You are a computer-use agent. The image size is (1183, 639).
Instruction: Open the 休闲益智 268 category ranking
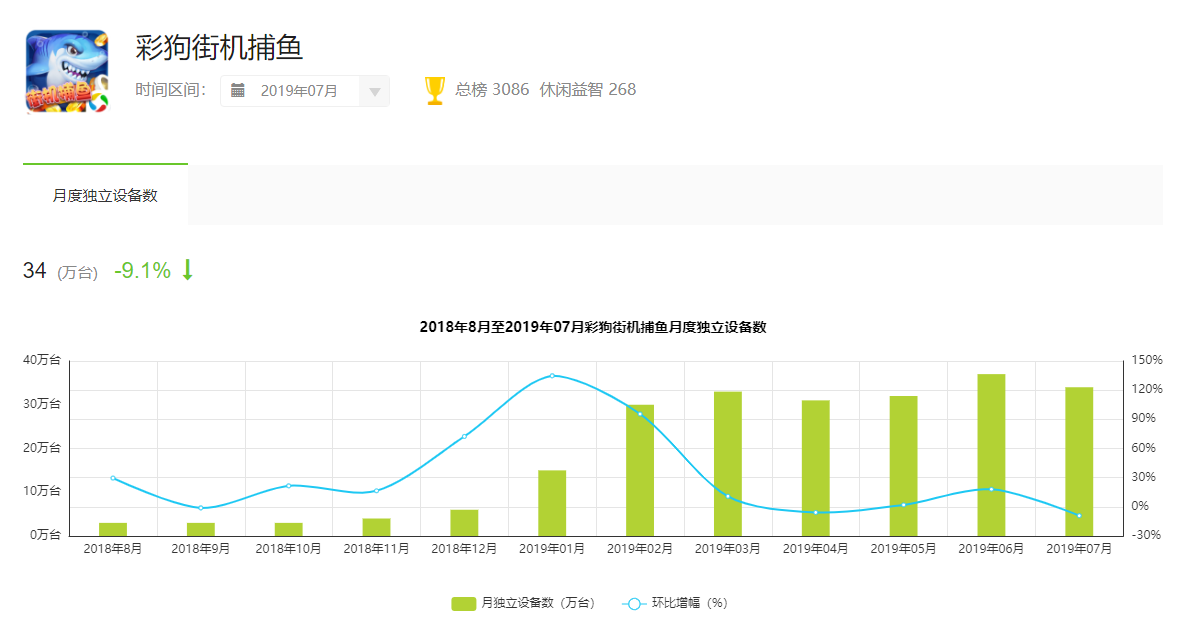click(x=587, y=90)
